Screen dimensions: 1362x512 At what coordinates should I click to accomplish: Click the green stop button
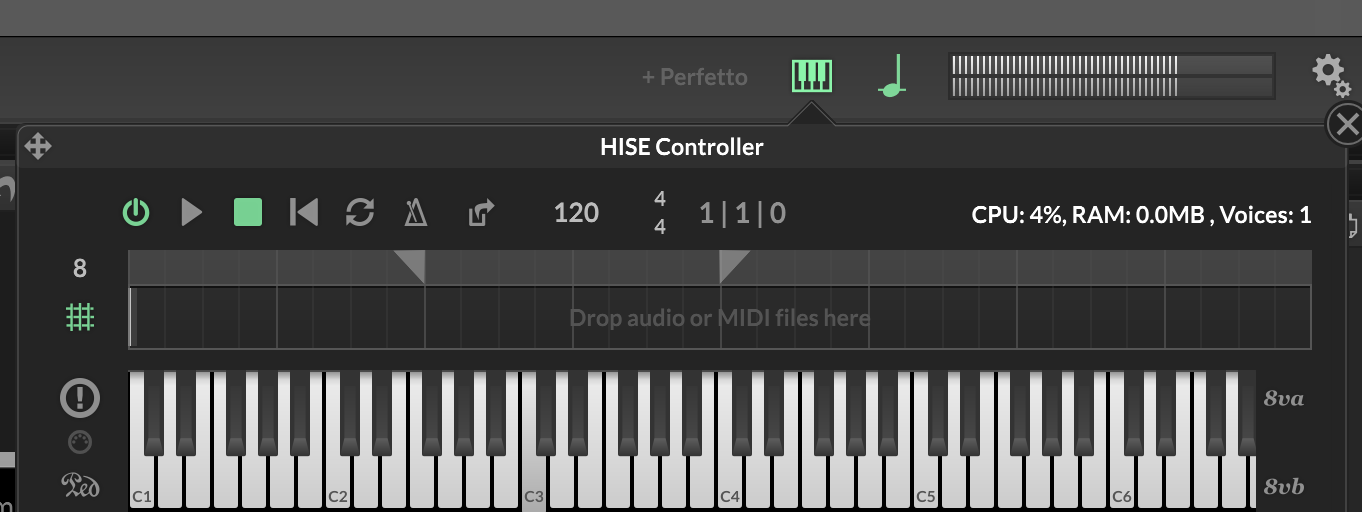[248, 212]
